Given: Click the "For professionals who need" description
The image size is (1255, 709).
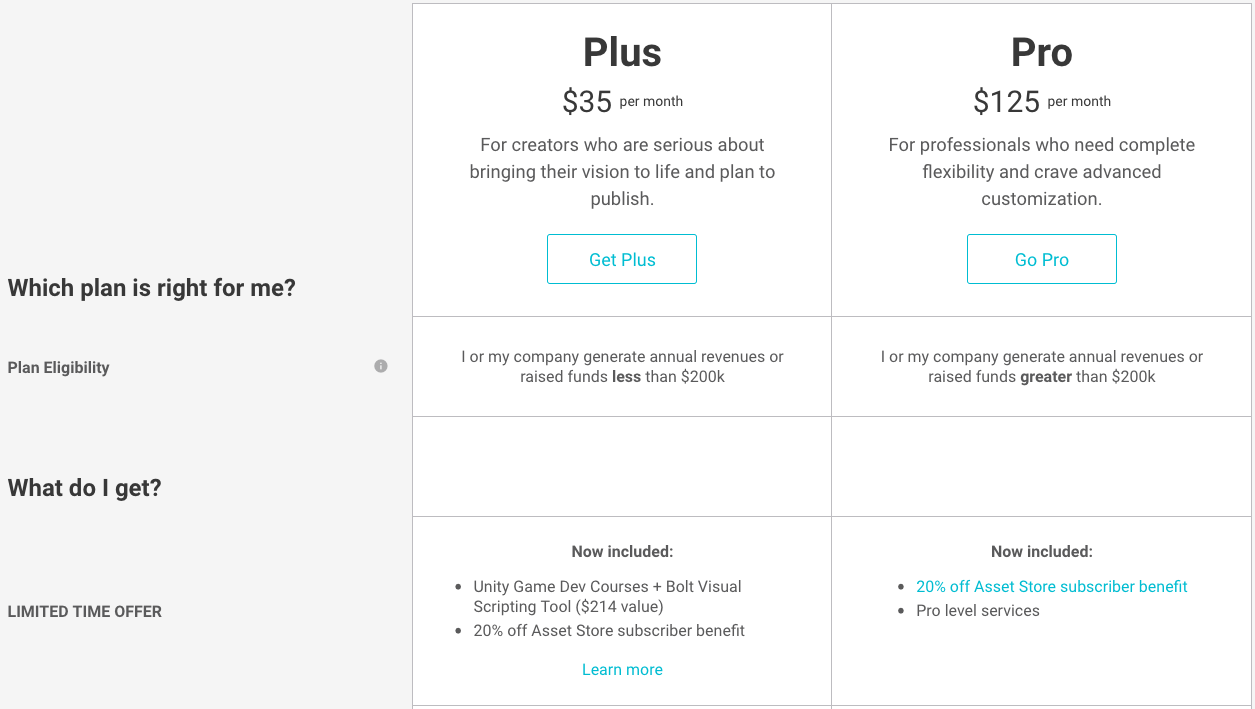Looking at the screenshot, I should coord(1041,172).
